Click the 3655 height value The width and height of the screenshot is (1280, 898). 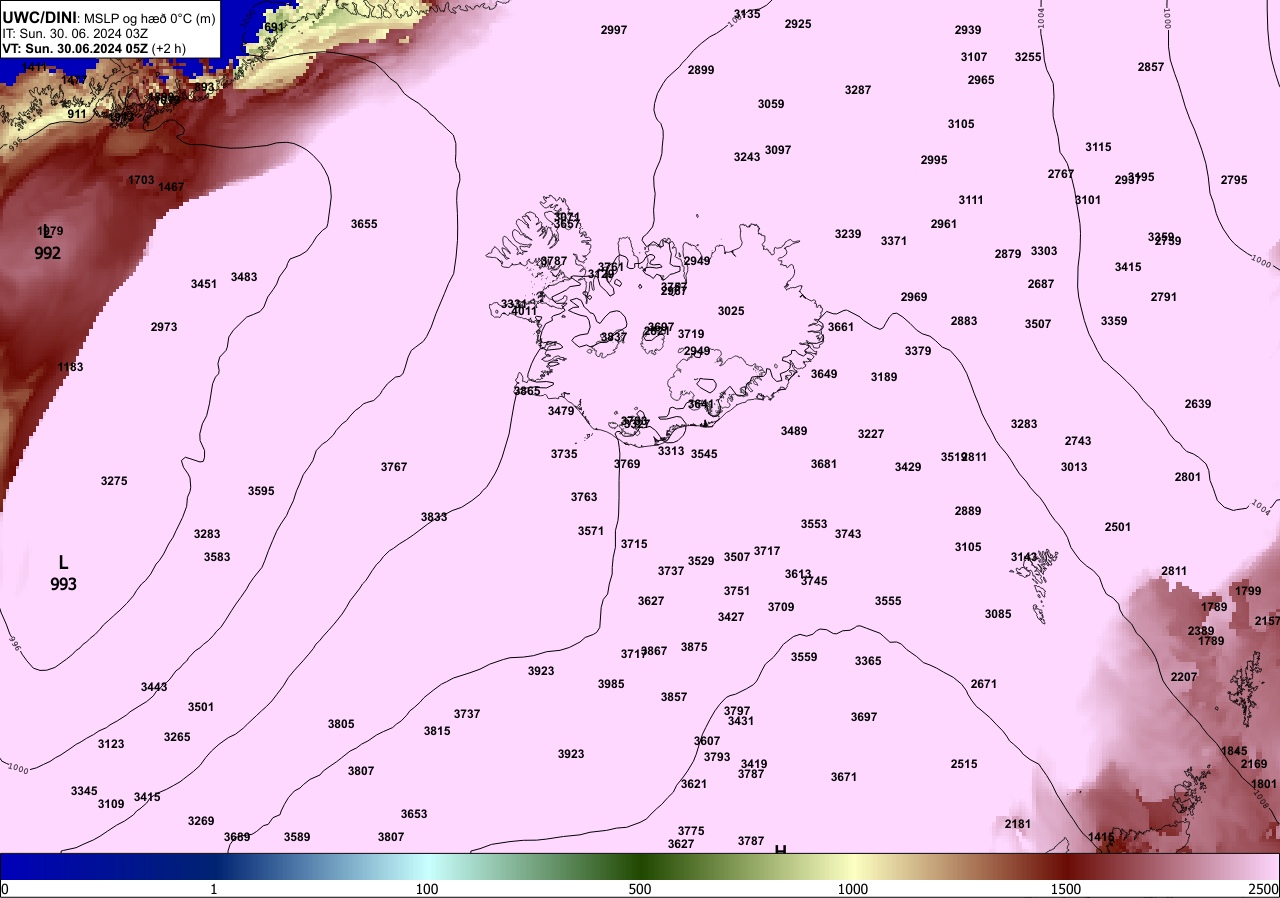(364, 224)
